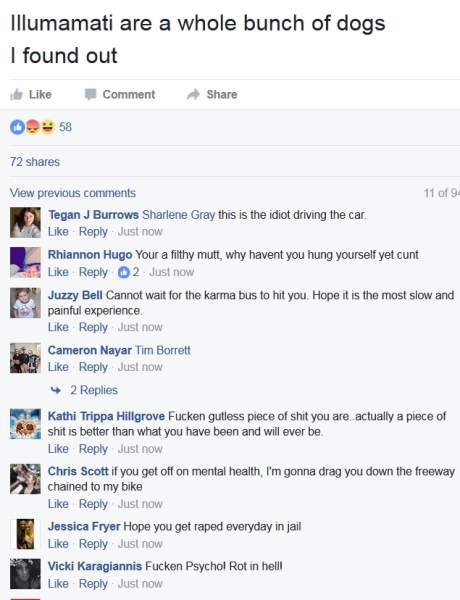Screen dimensions: 460x600
Task: Click the haha reaction emoji
Action: coord(48,127)
